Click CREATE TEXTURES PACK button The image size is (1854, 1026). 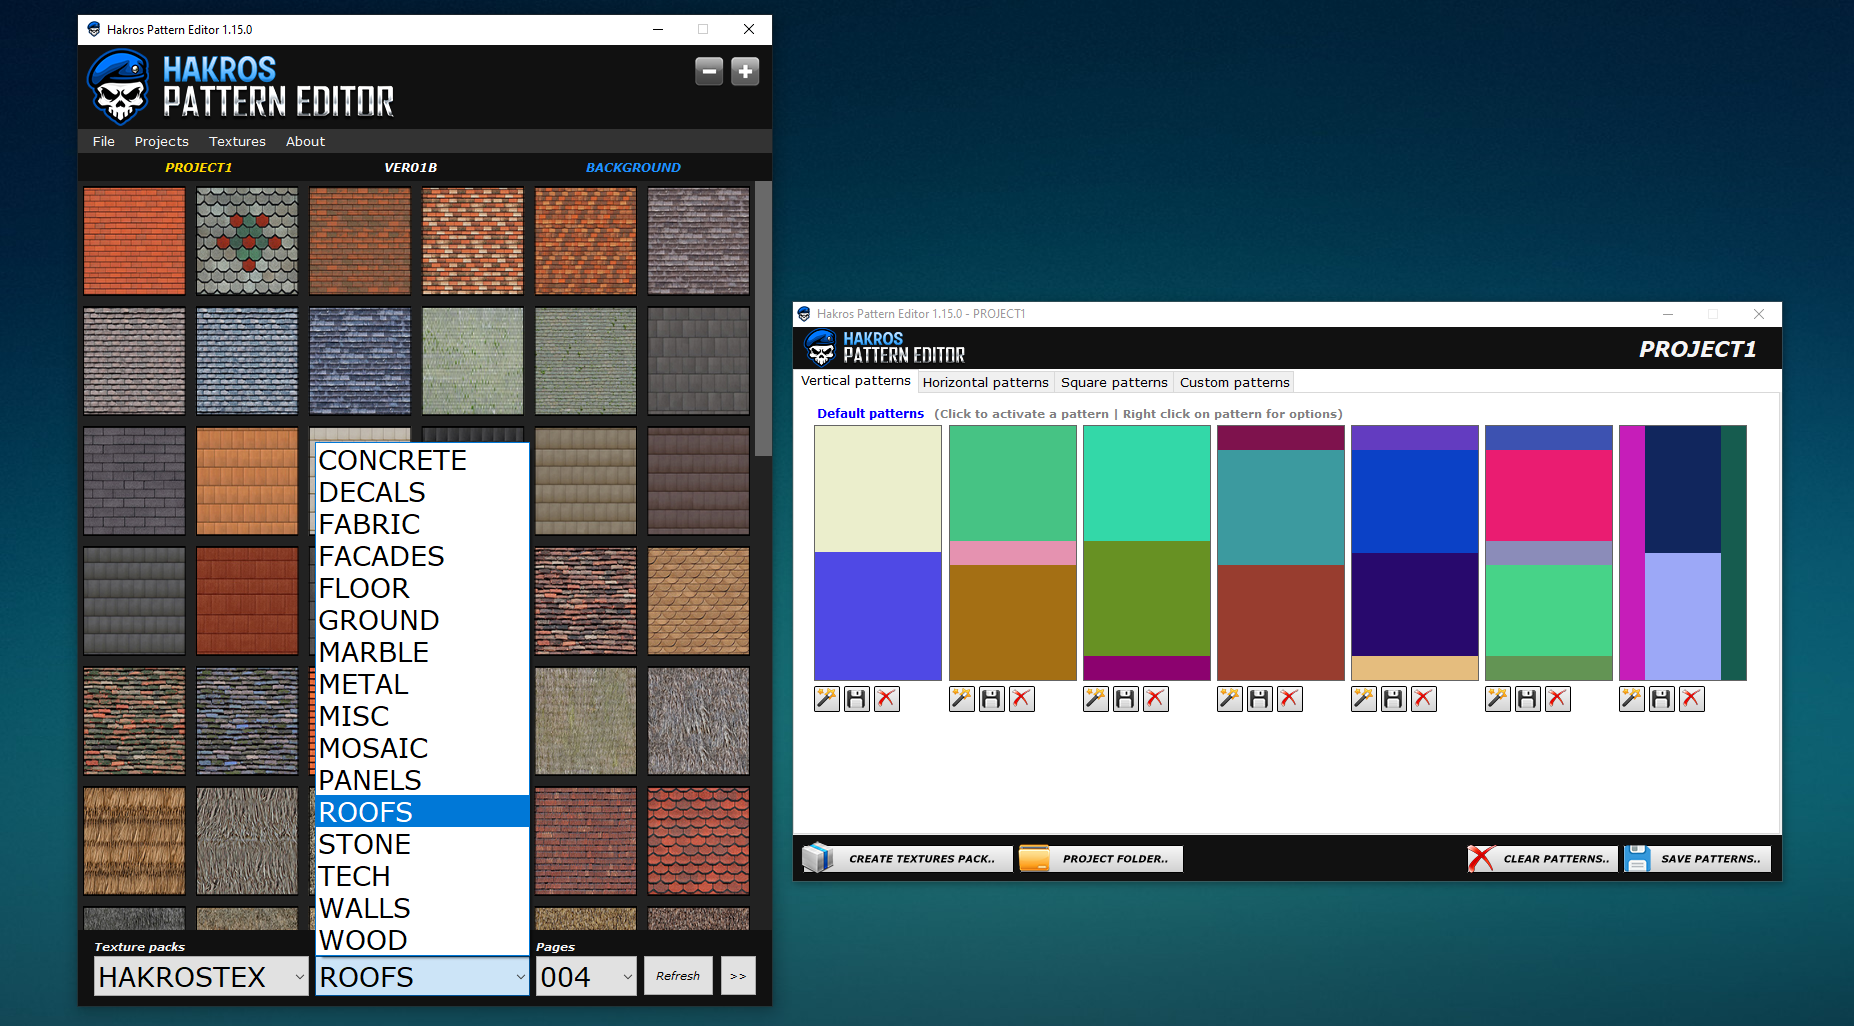click(x=907, y=858)
